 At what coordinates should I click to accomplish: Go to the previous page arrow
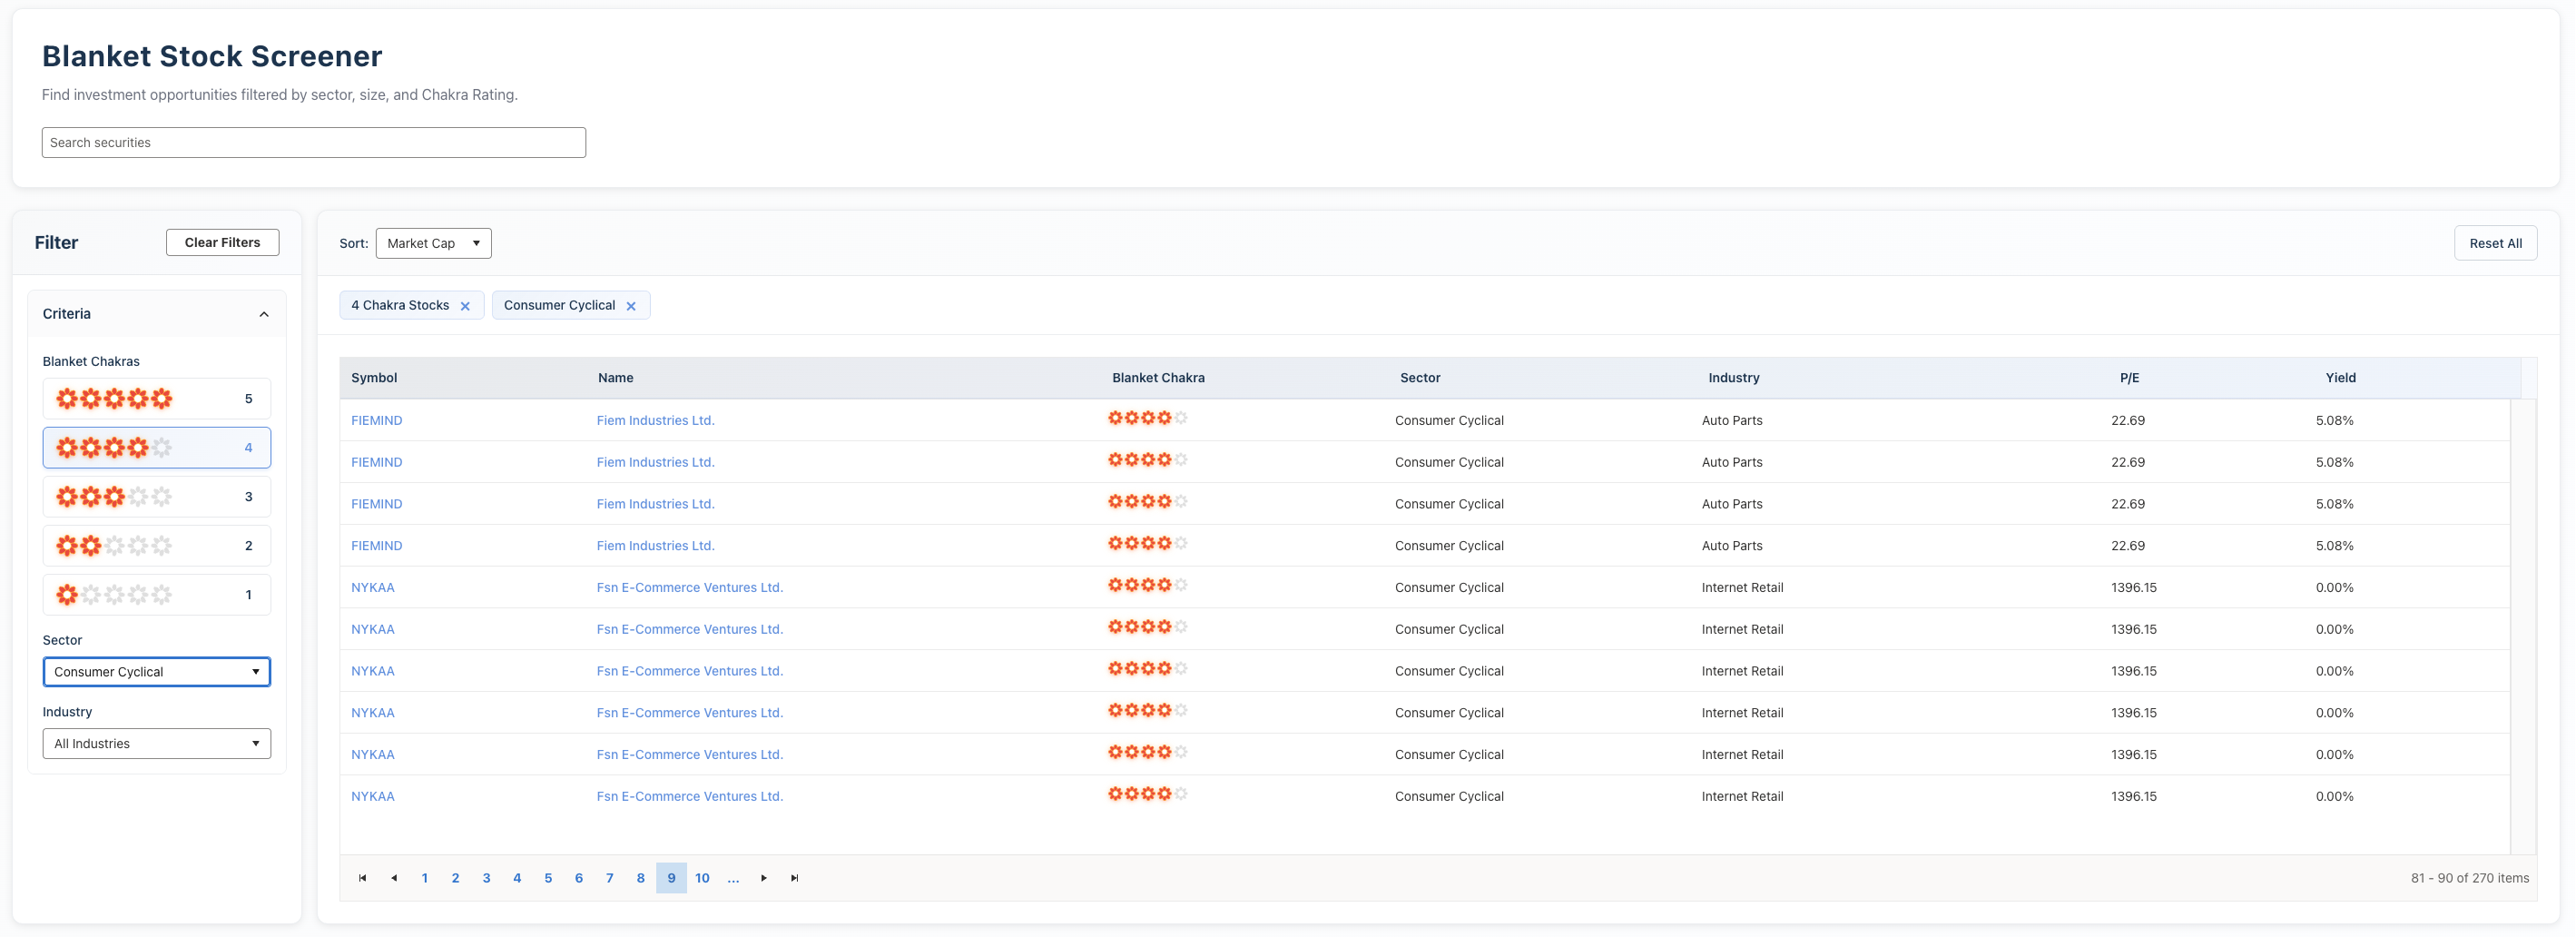[x=394, y=878]
